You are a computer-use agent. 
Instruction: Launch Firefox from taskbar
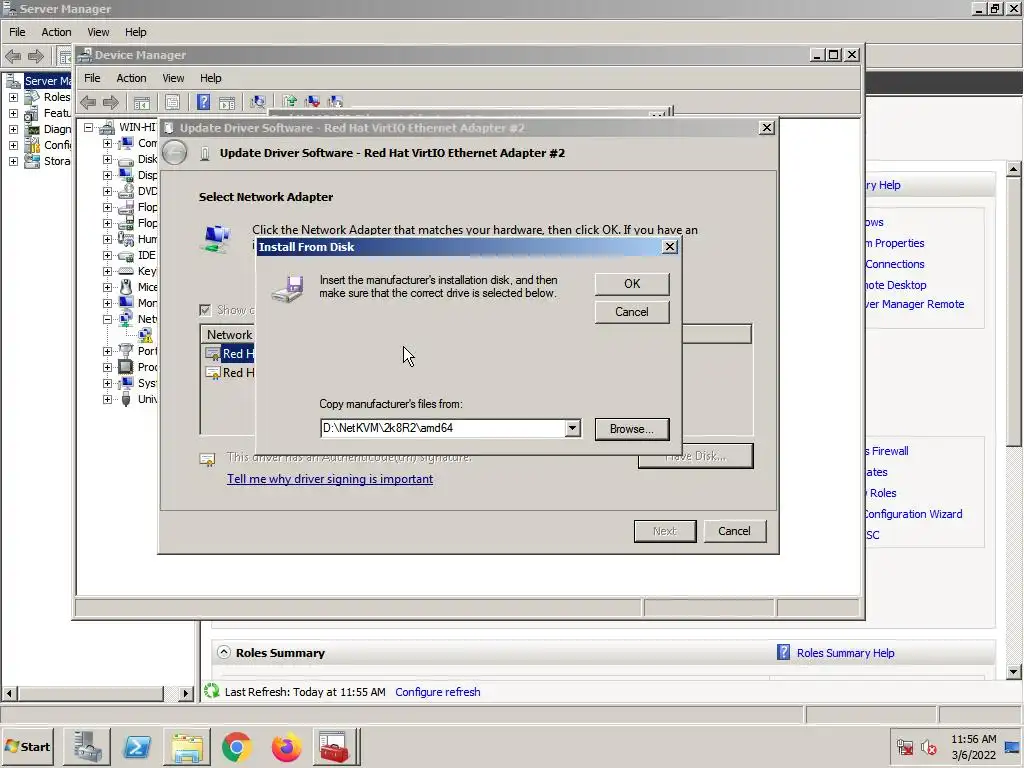click(286, 747)
